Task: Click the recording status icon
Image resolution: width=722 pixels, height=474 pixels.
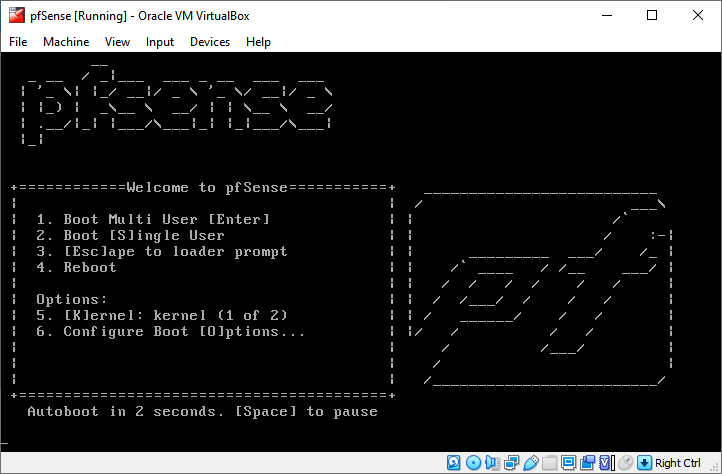Action: tap(588, 462)
